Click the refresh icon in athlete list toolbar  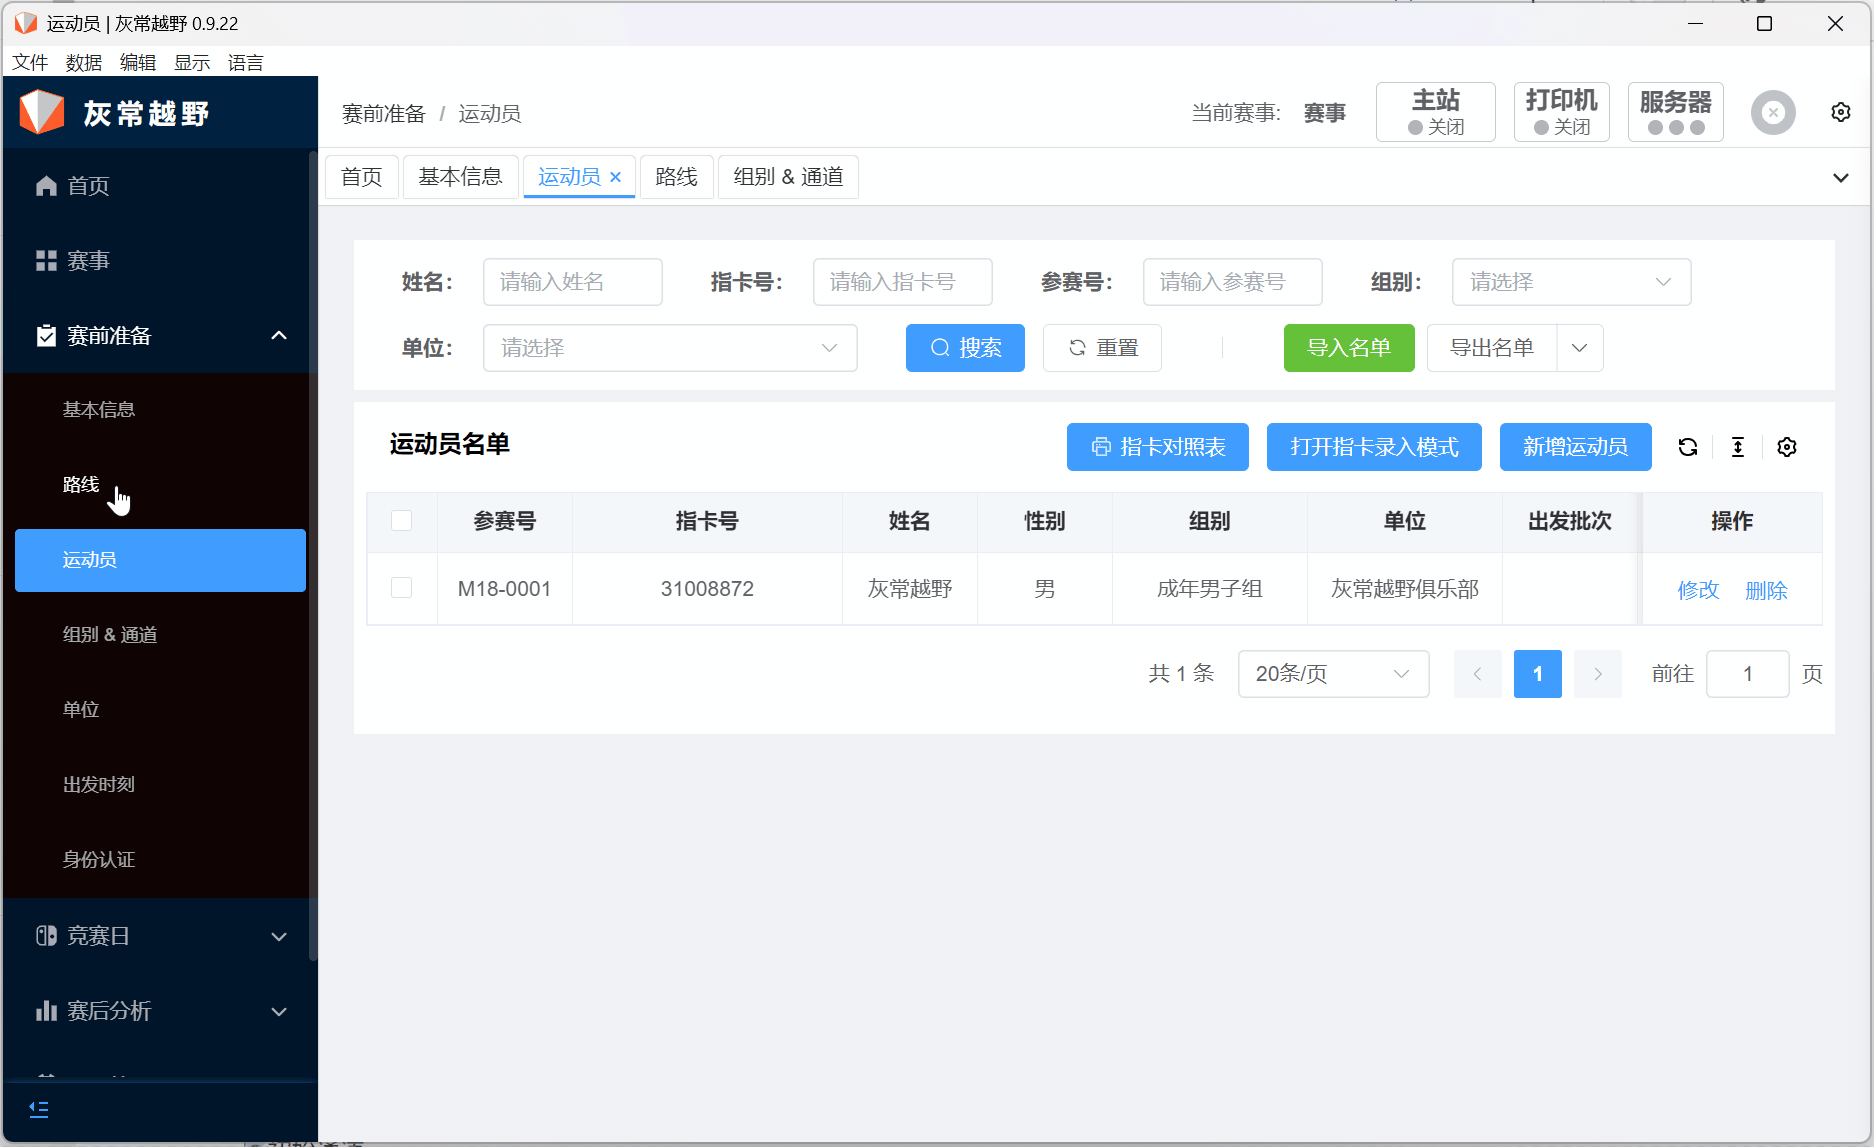point(1688,447)
